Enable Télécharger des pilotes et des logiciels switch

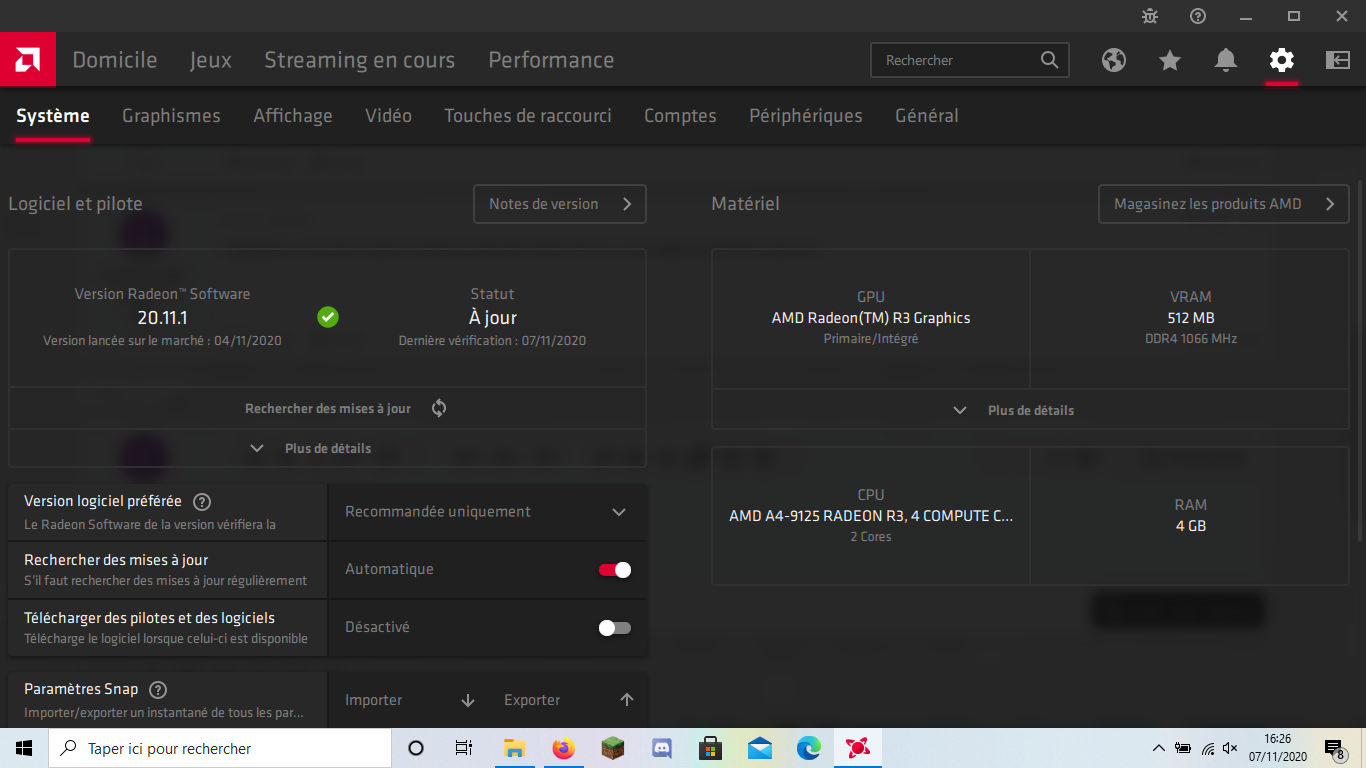(x=615, y=628)
